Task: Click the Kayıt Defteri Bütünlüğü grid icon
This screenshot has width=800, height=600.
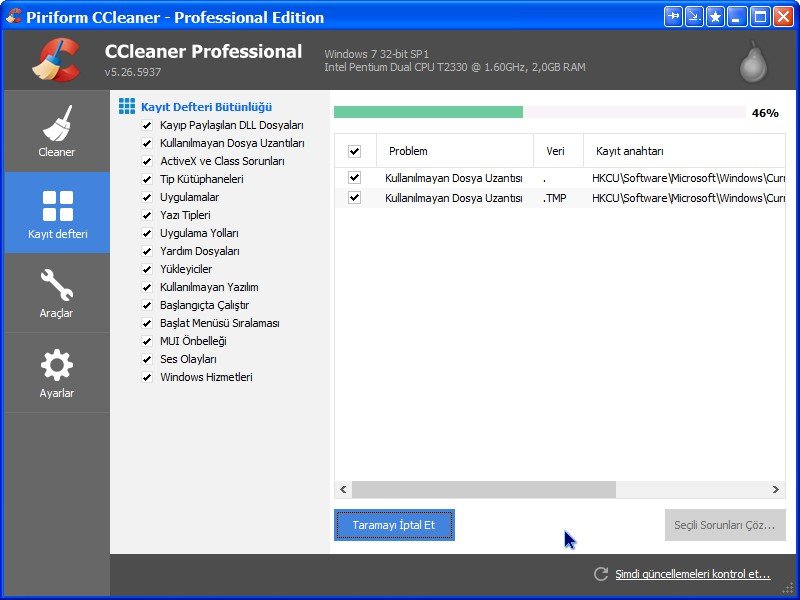Action: pyautogui.click(x=127, y=106)
